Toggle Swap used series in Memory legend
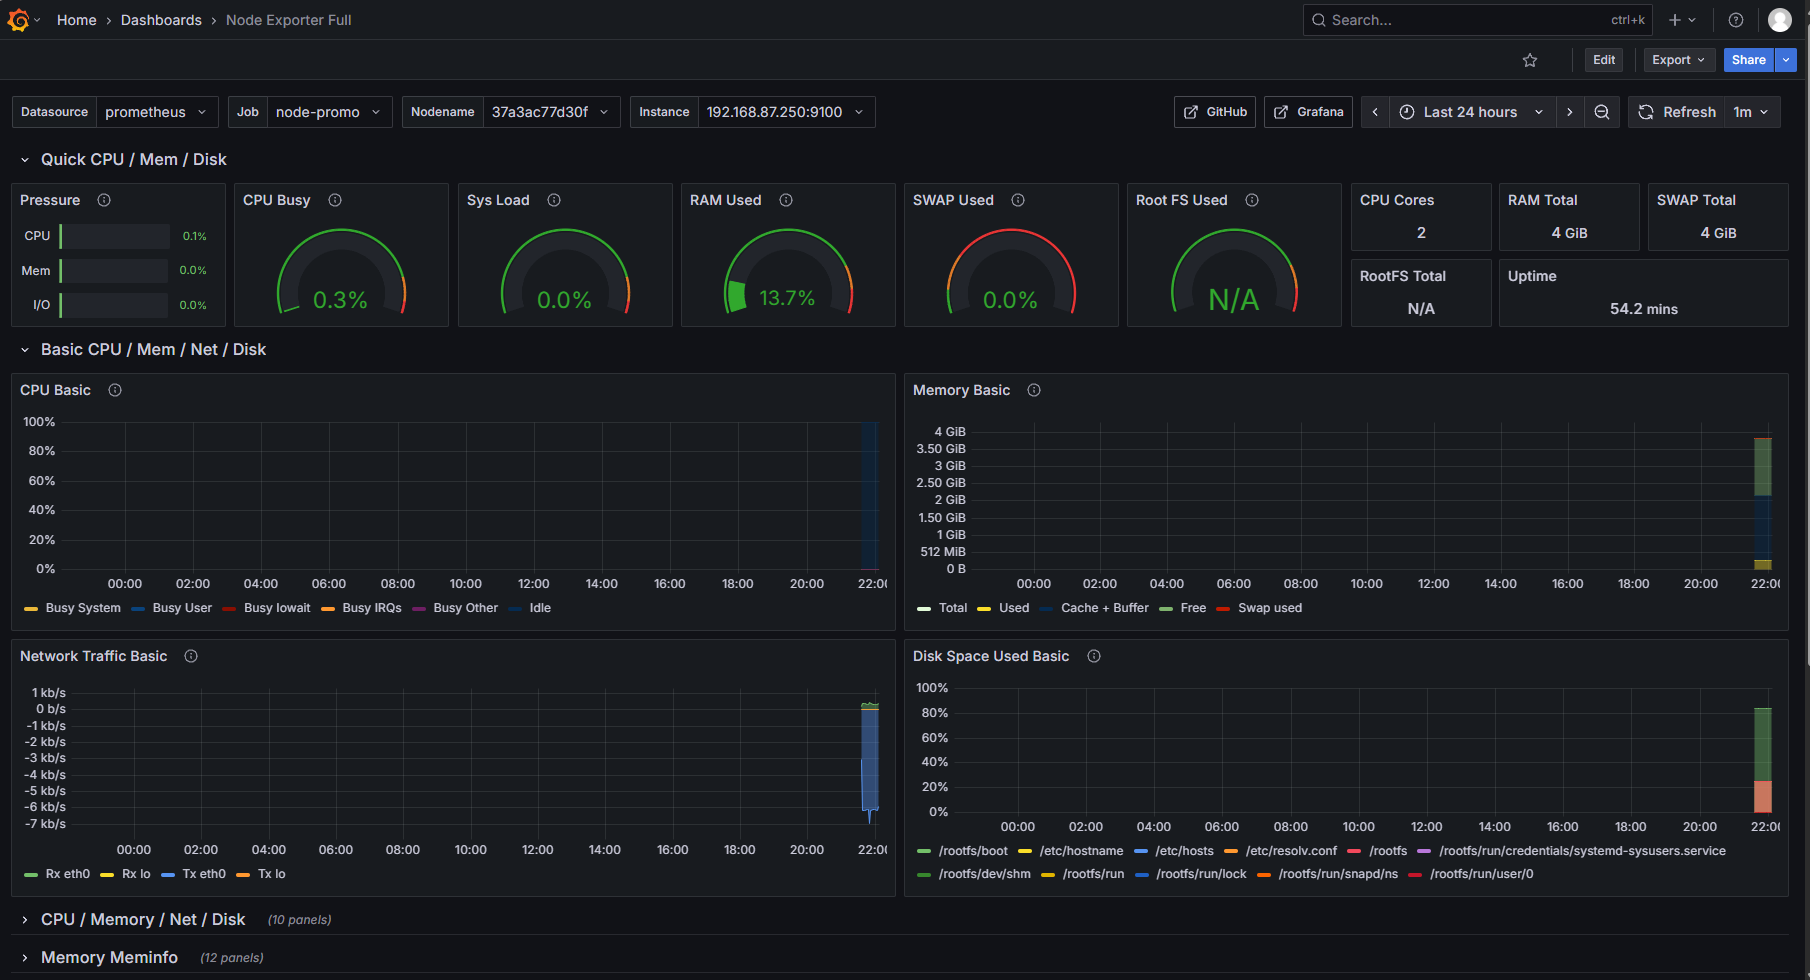 (1269, 608)
